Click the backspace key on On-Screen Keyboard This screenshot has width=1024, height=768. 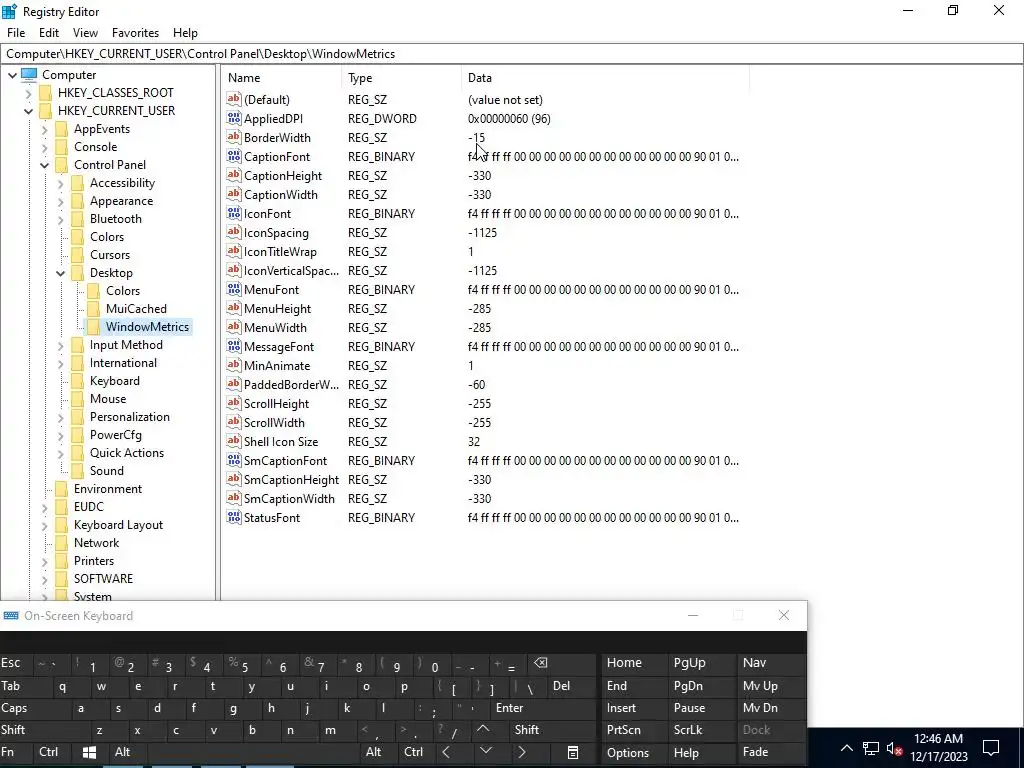(x=541, y=663)
